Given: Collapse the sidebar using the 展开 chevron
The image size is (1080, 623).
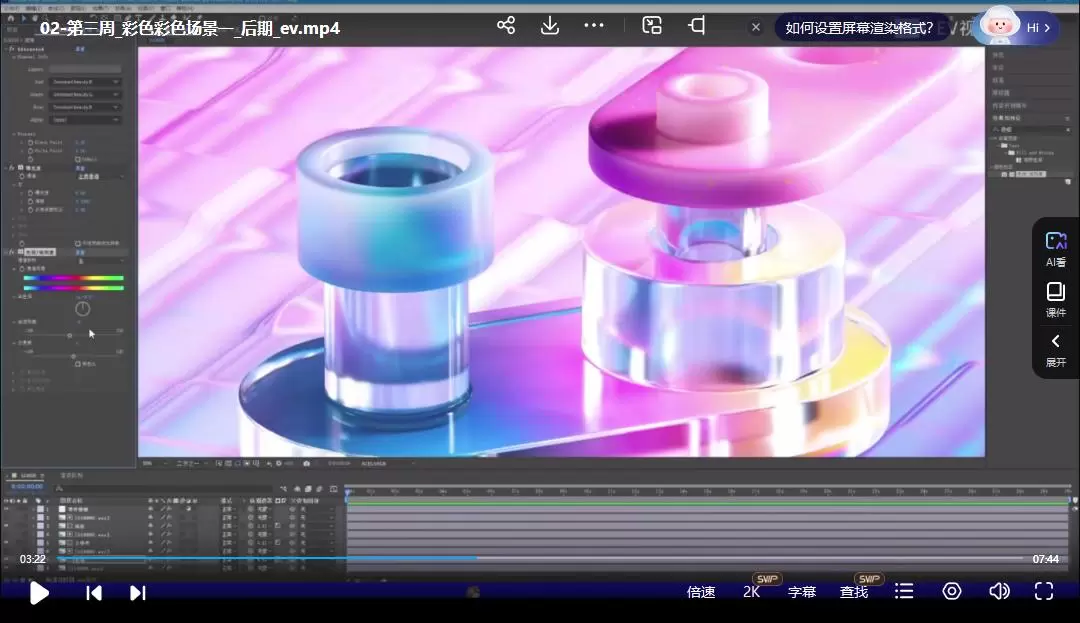Looking at the screenshot, I should tap(1056, 349).
